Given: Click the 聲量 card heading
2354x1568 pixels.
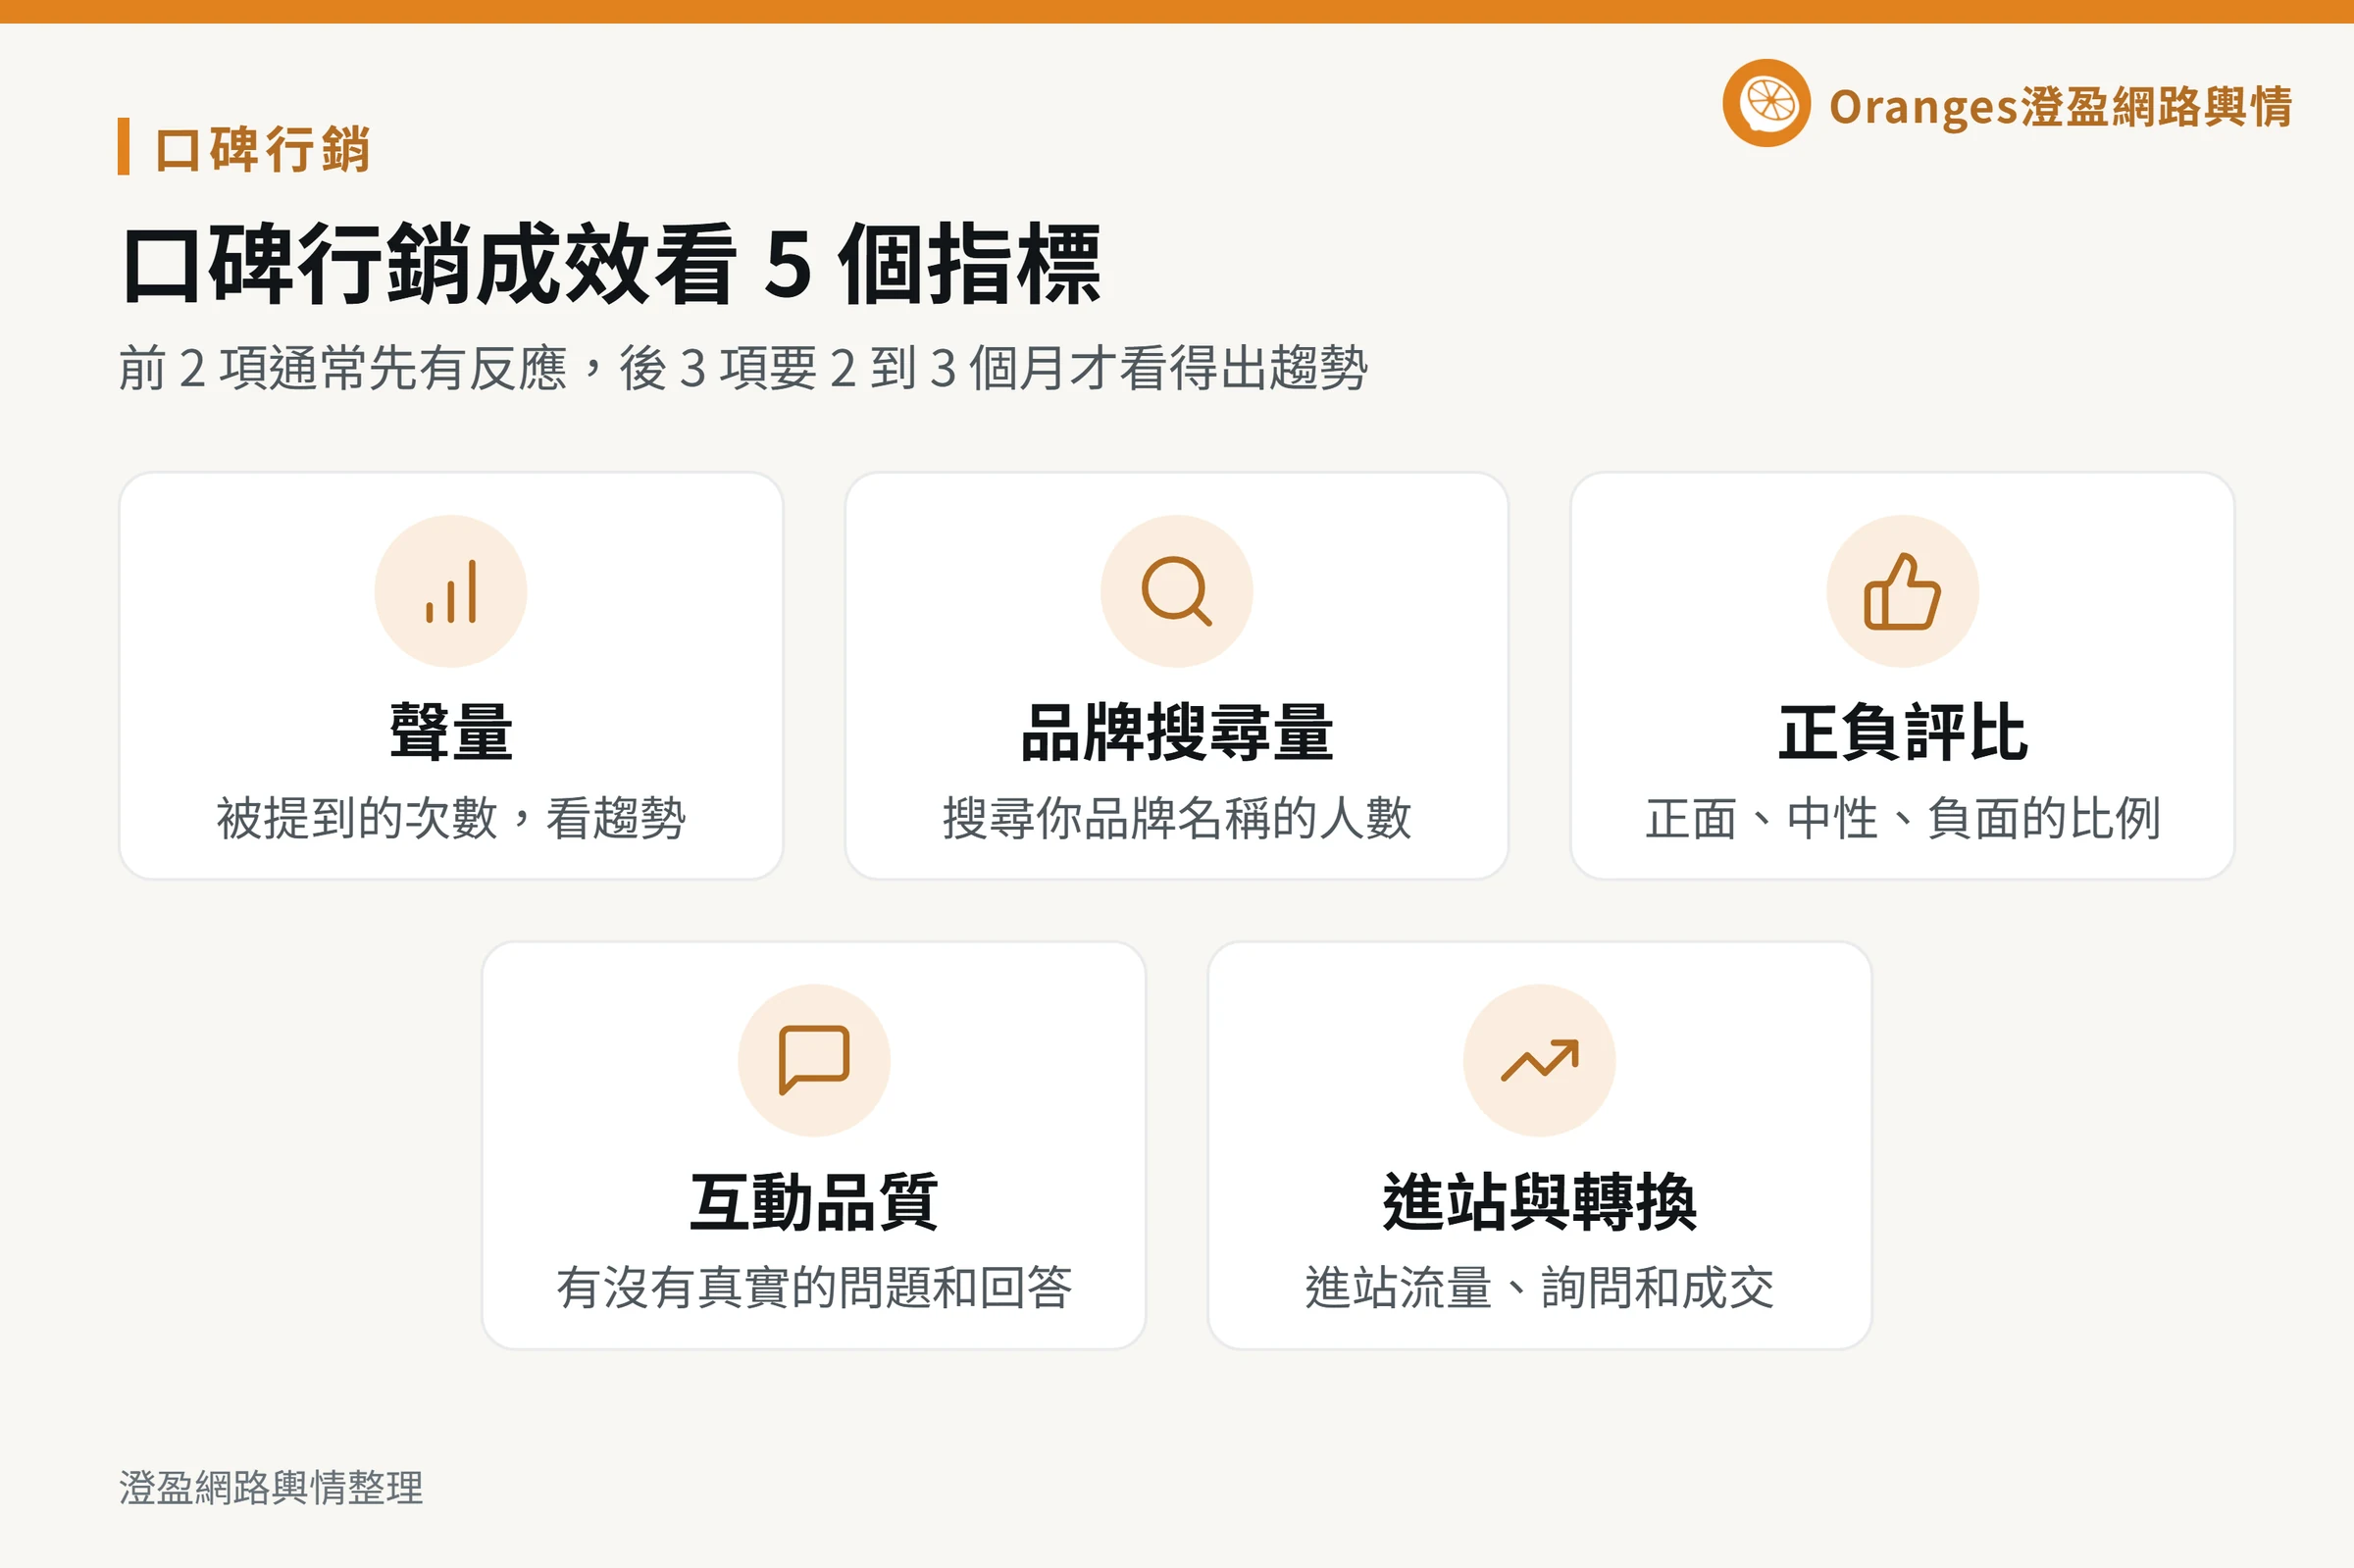Looking at the screenshot, I should 451,732.
